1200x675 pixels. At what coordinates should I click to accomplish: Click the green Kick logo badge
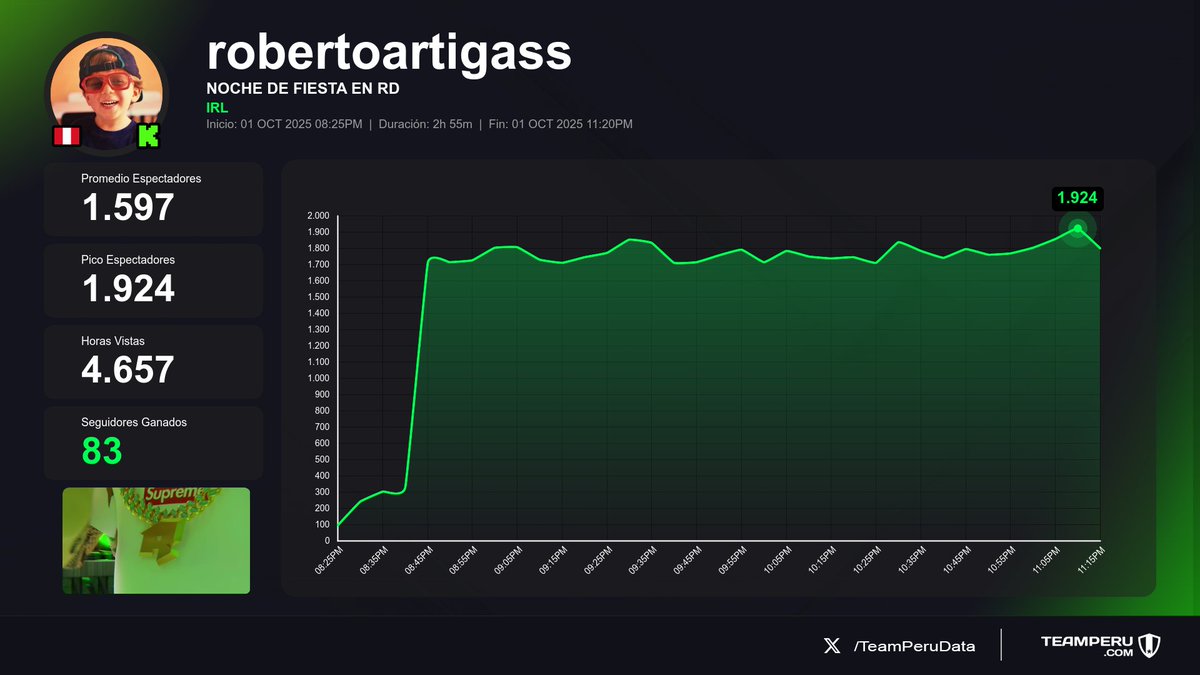pyautogui.click(x=148, y=137)
